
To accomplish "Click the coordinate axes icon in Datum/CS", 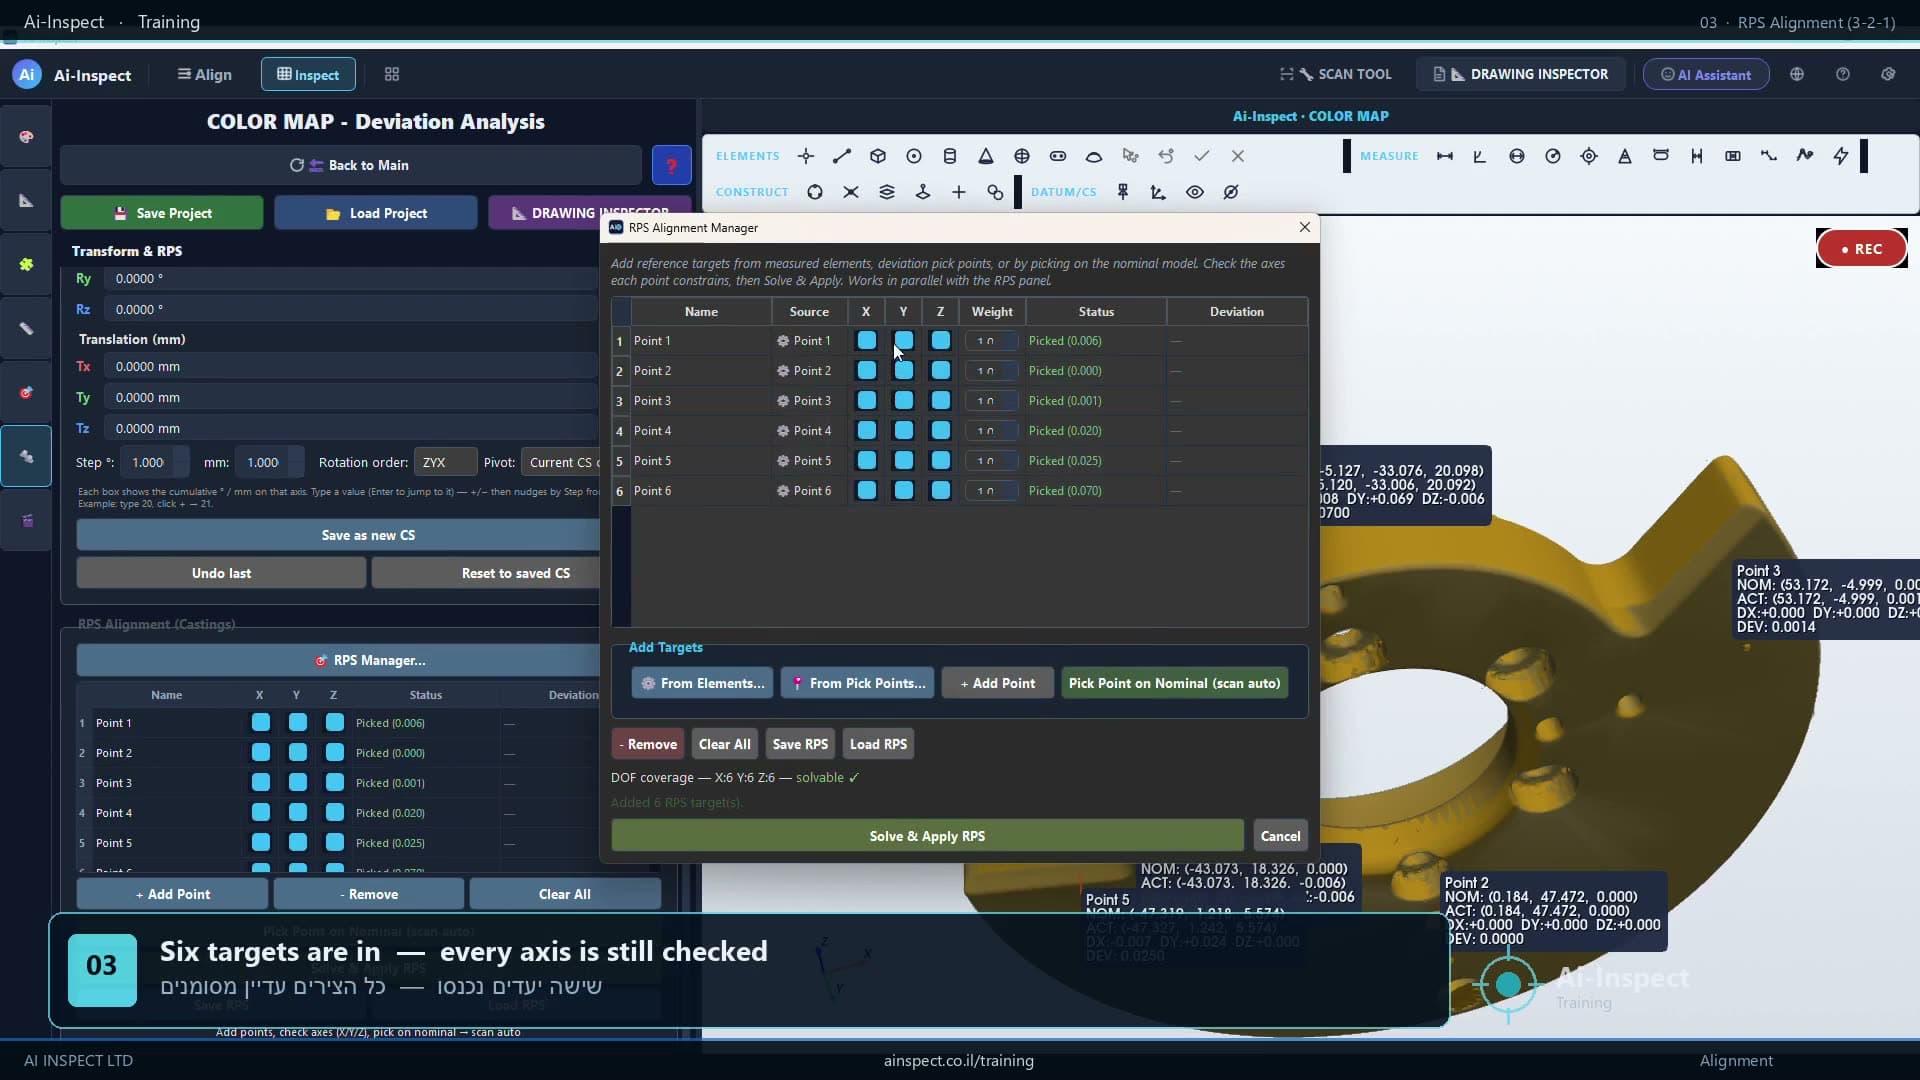I will pyautogui.click(x=1158, y=192).
